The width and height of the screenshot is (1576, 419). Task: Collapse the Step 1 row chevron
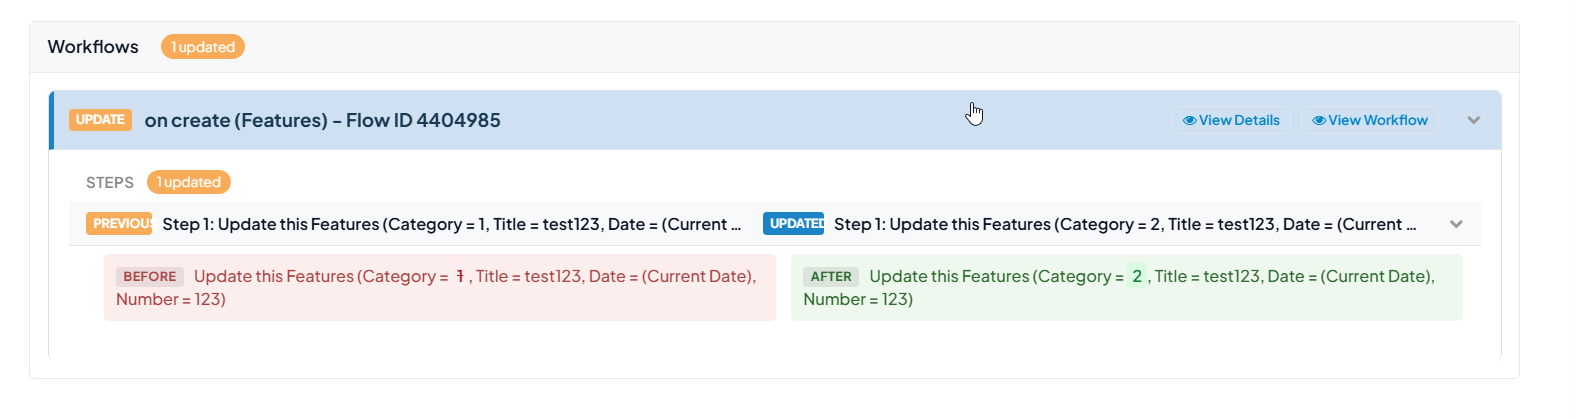click(x=1456, y=224)
